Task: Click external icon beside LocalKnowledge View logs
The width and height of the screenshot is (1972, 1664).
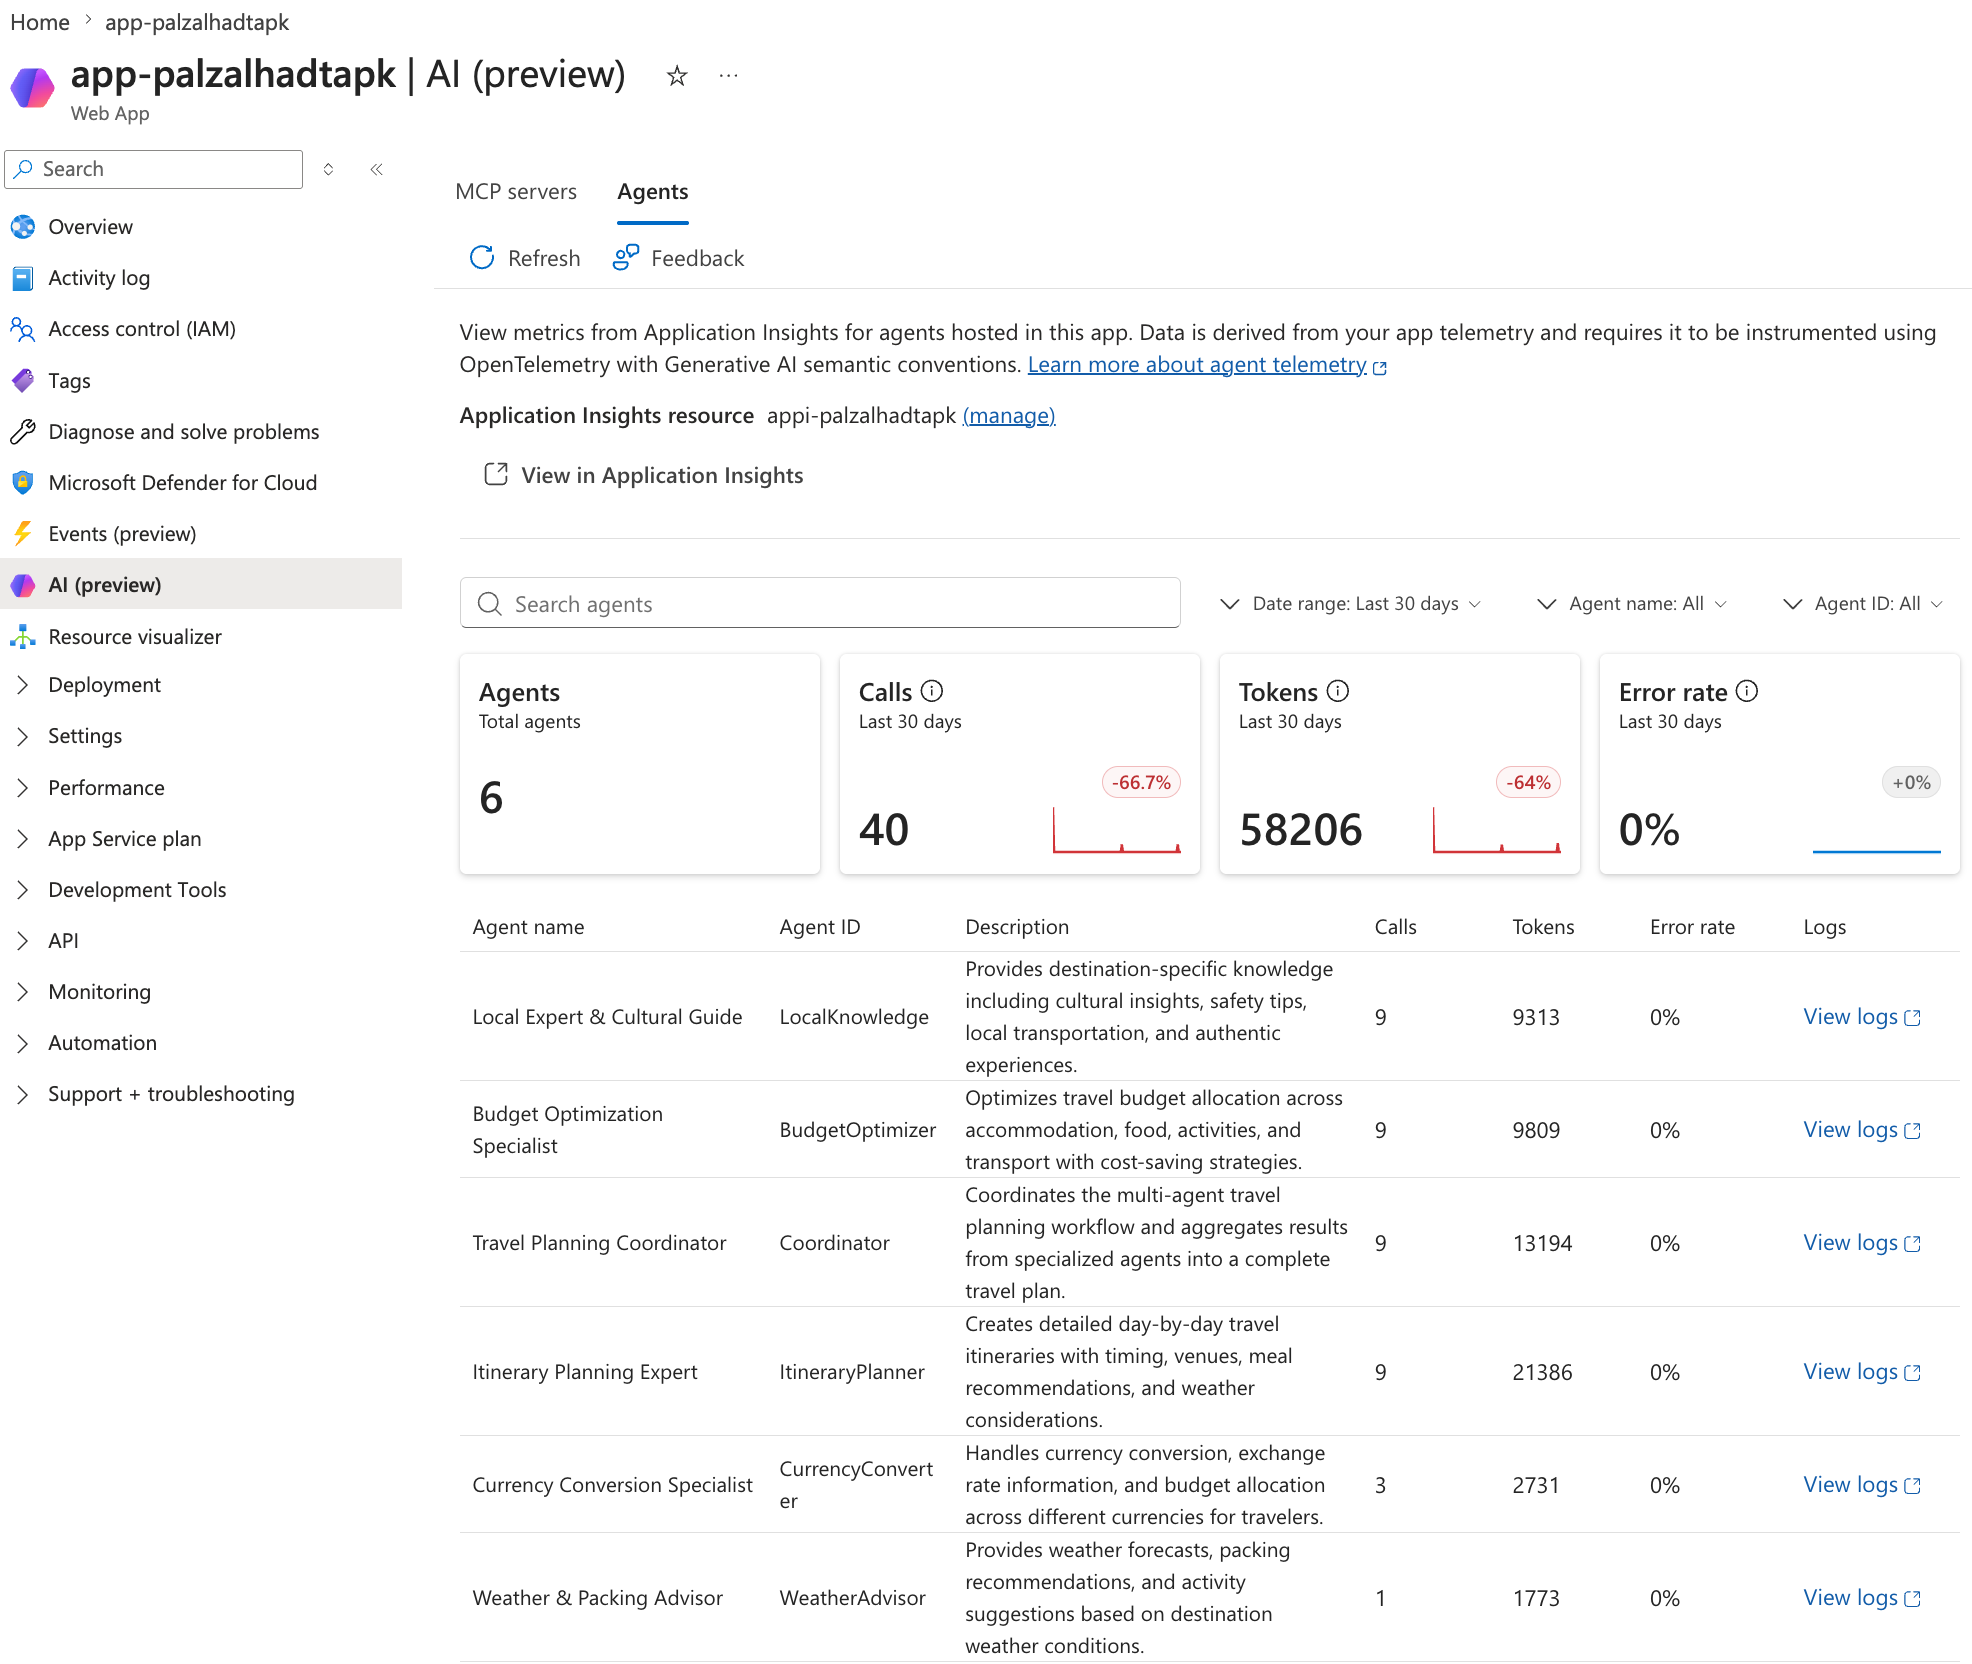Action: (1913, 1018)
